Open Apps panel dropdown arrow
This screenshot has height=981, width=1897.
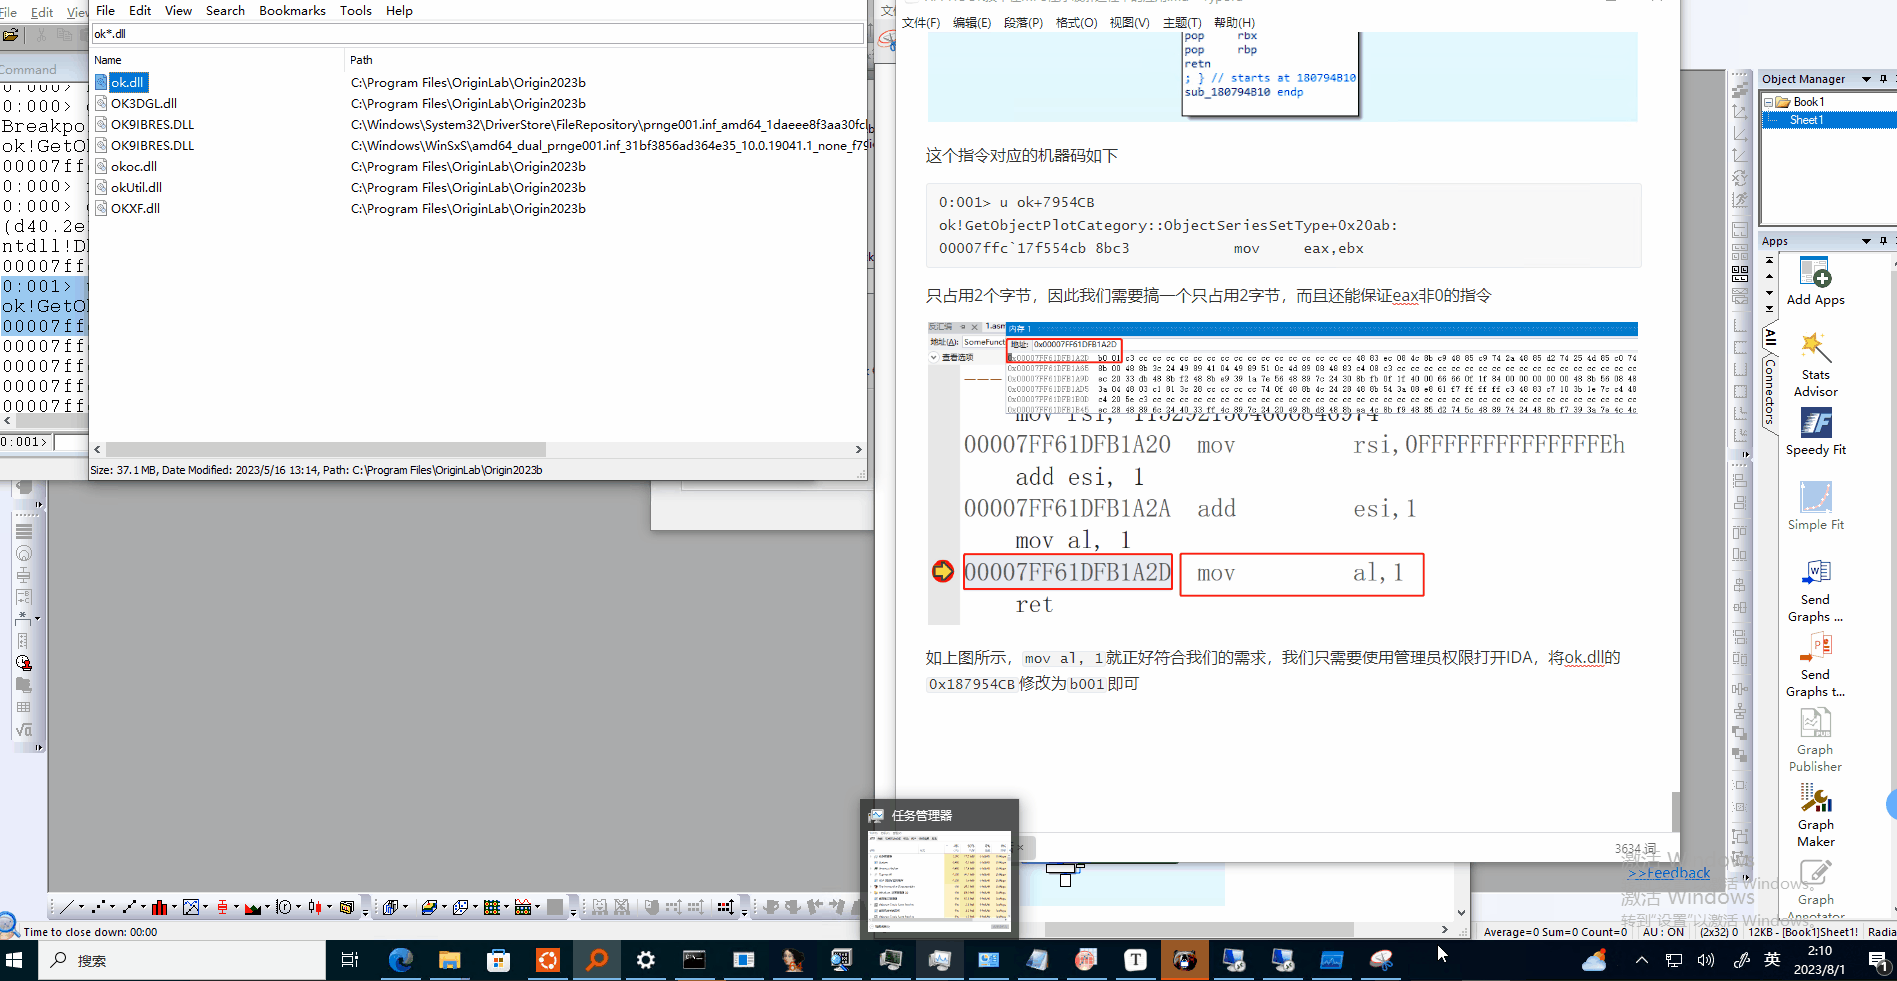1866,241
